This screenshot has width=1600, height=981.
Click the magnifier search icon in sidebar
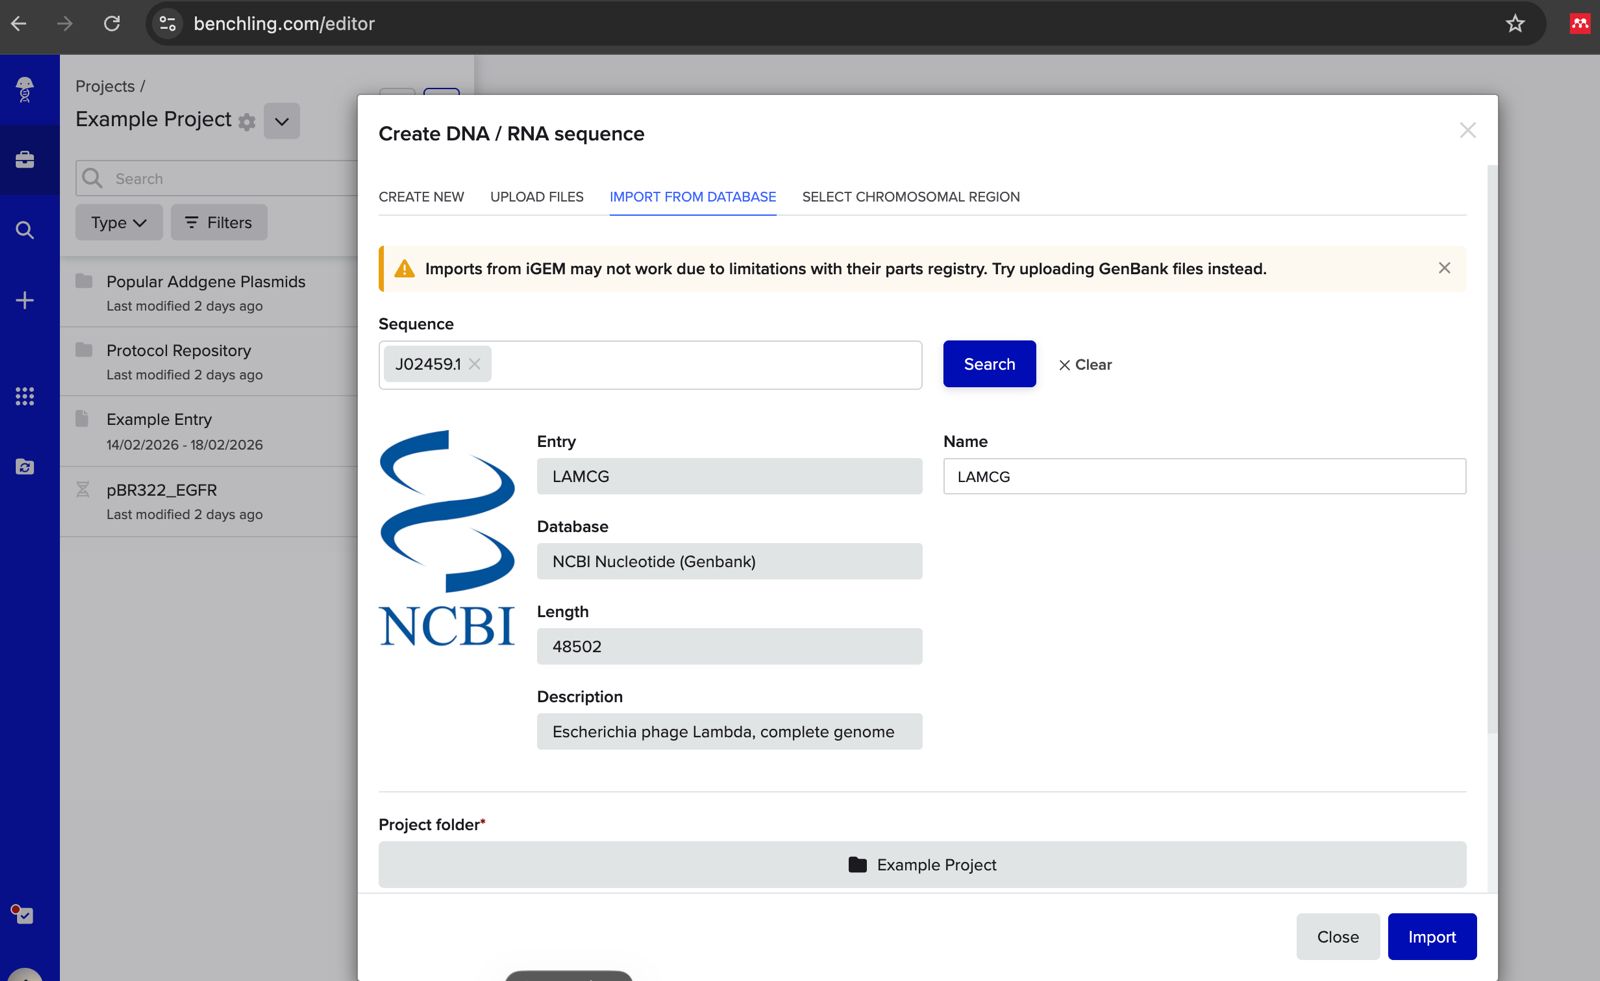click(25, 230)
